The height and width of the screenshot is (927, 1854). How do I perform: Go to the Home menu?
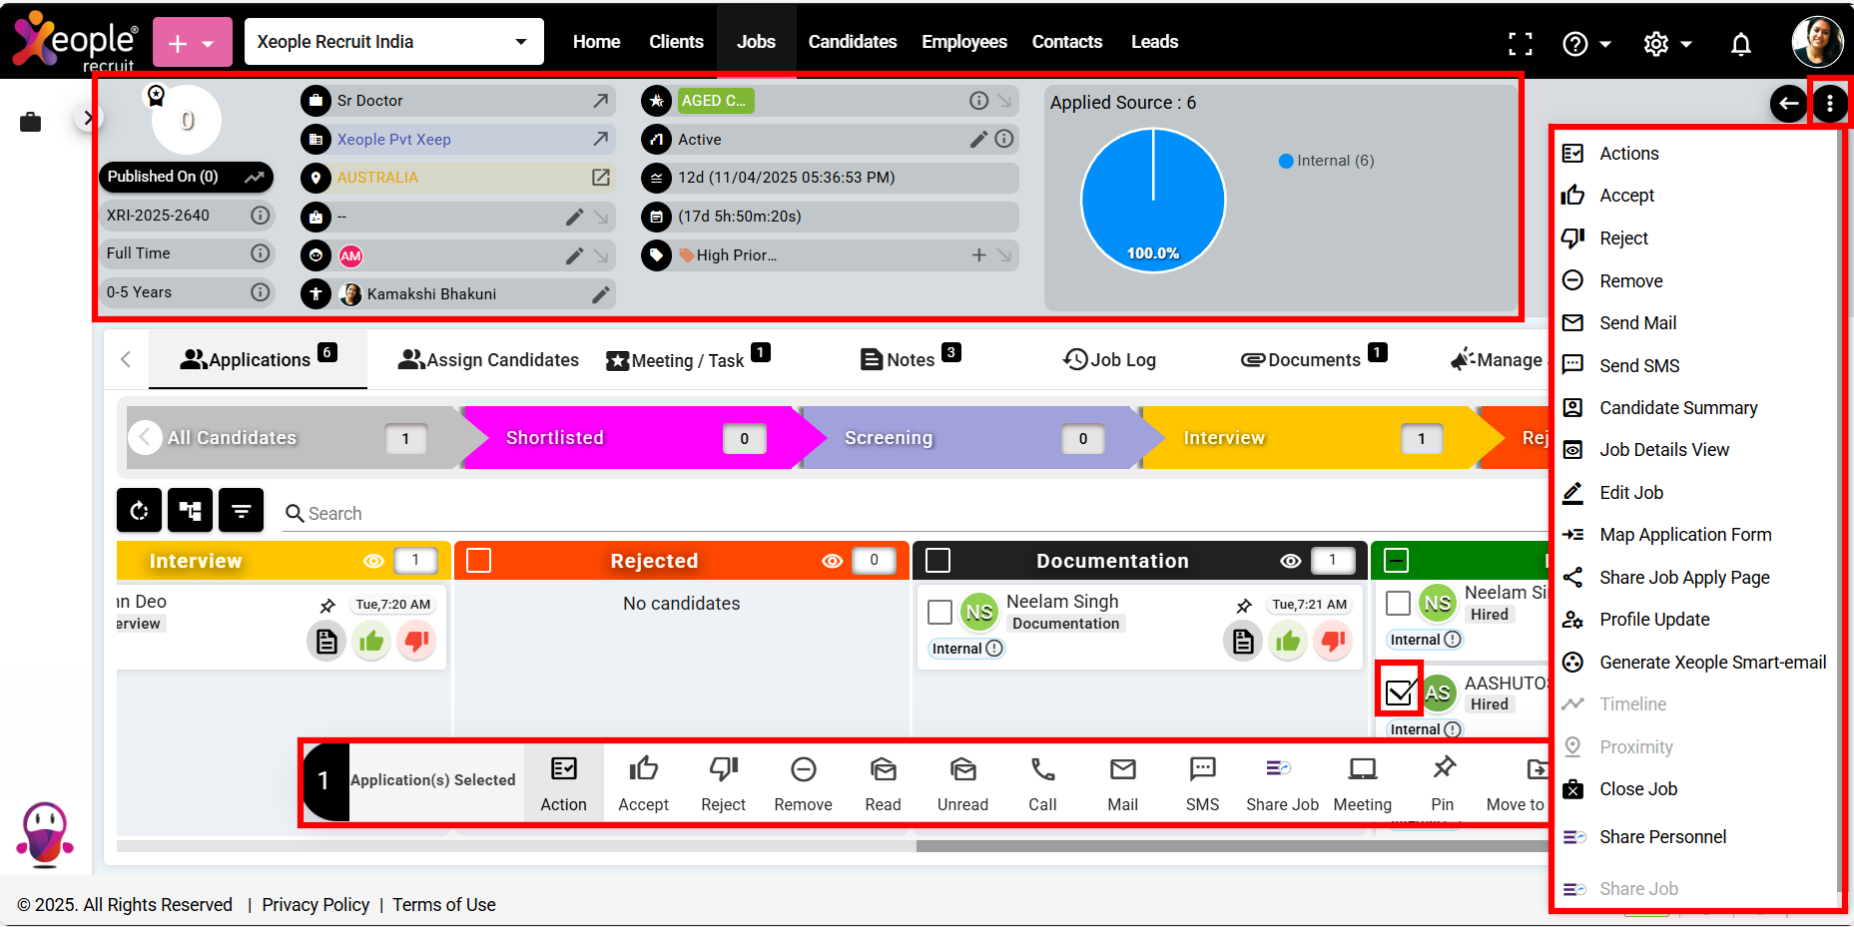[x=596, y=42]
